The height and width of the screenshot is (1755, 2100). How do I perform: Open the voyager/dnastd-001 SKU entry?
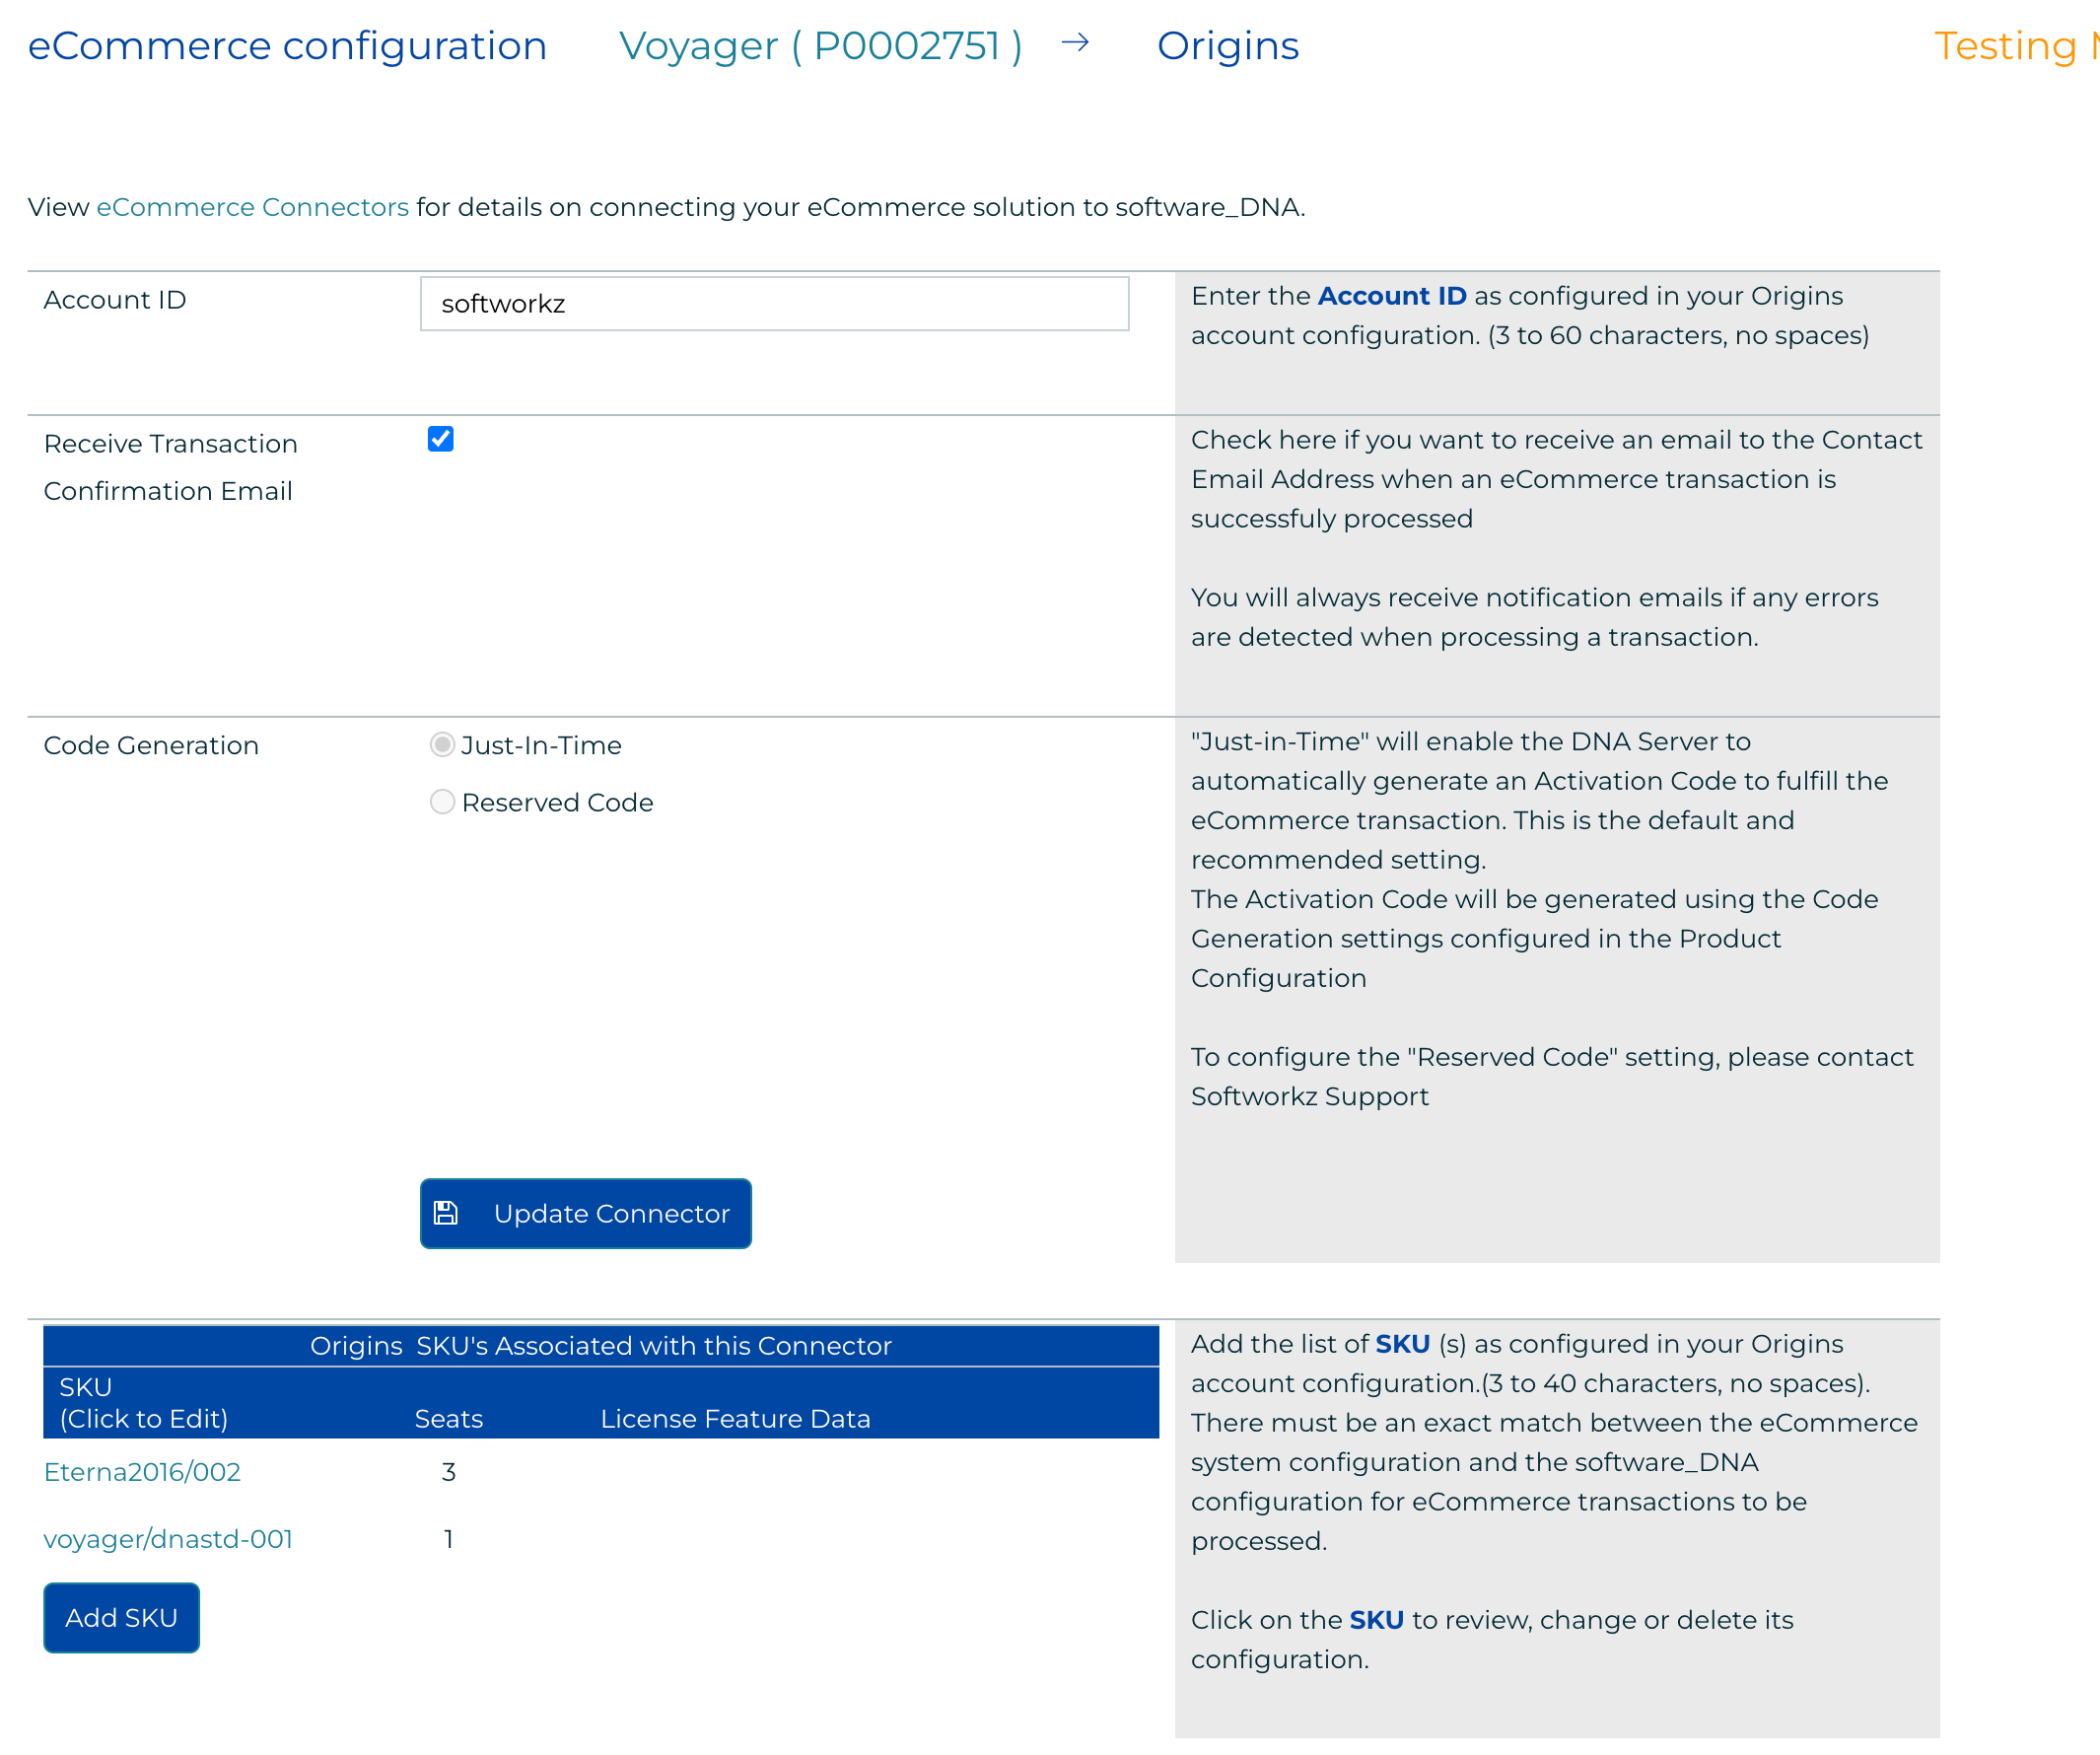[x=168, y=1539]
